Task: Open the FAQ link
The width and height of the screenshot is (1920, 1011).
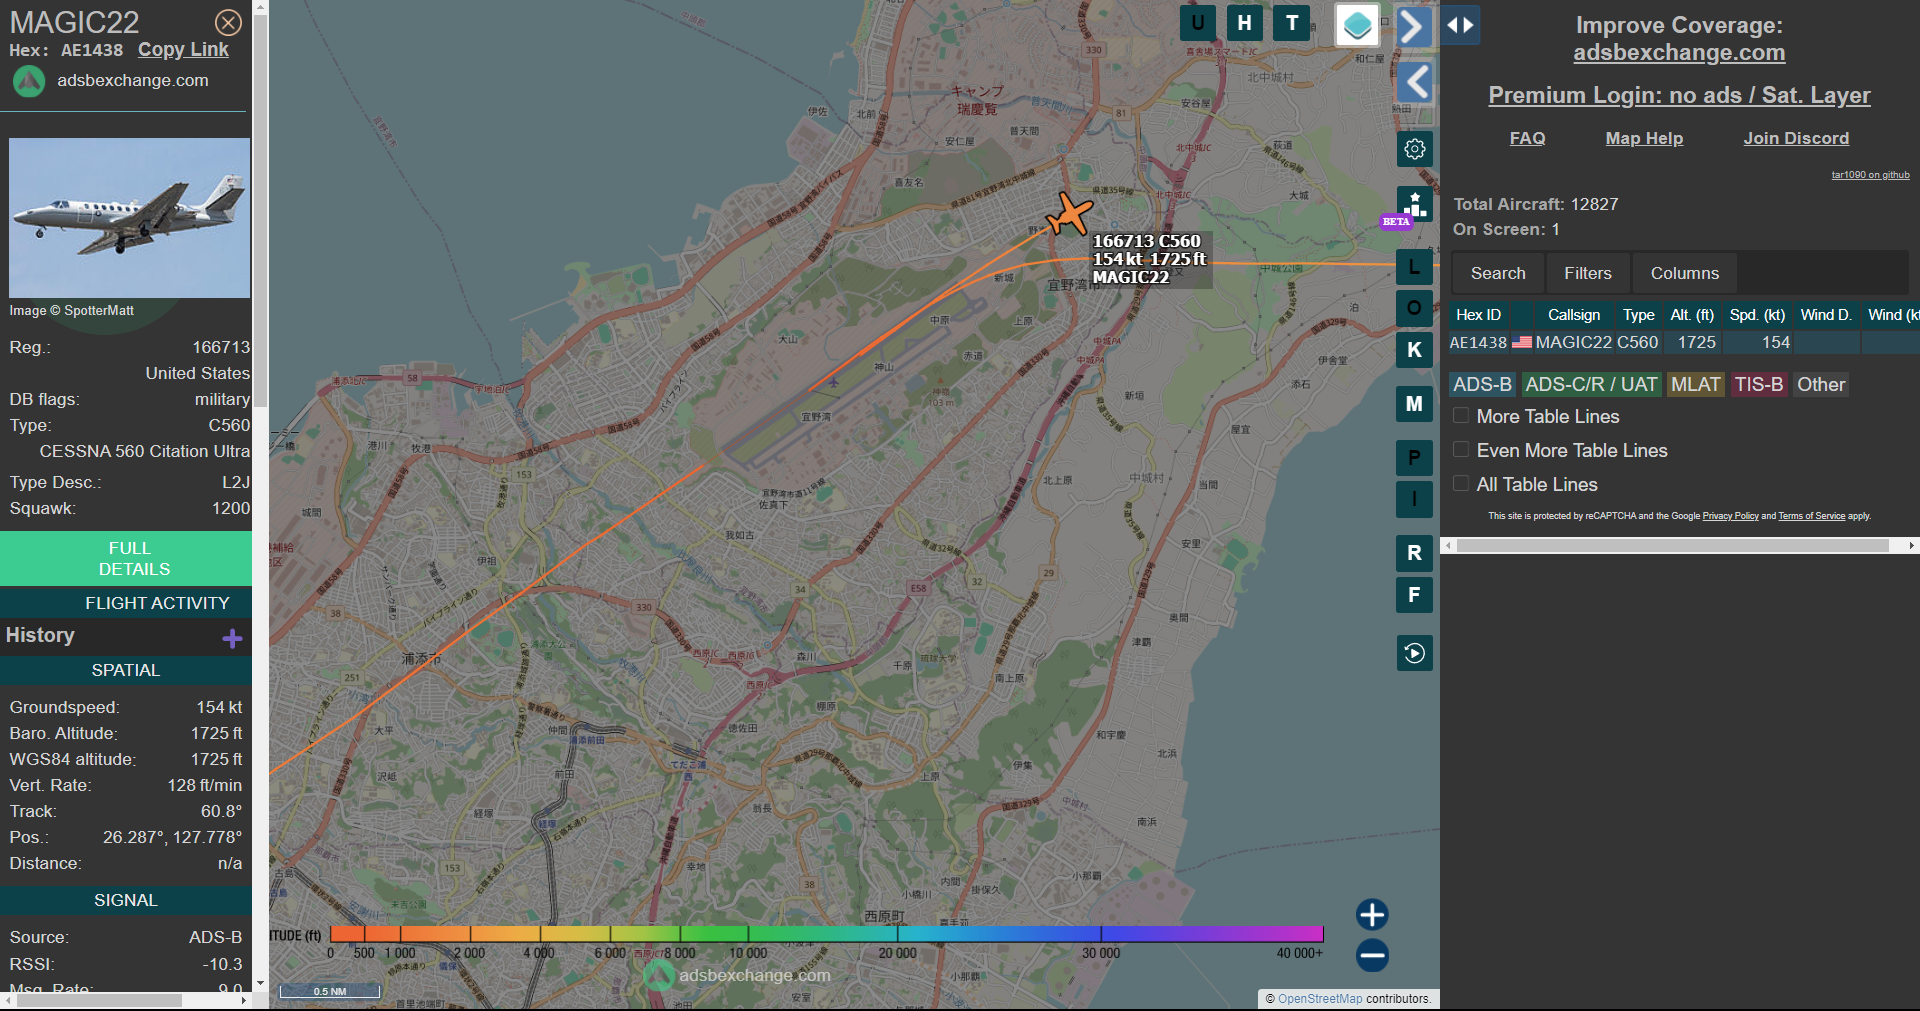Action: (1527, 138)
